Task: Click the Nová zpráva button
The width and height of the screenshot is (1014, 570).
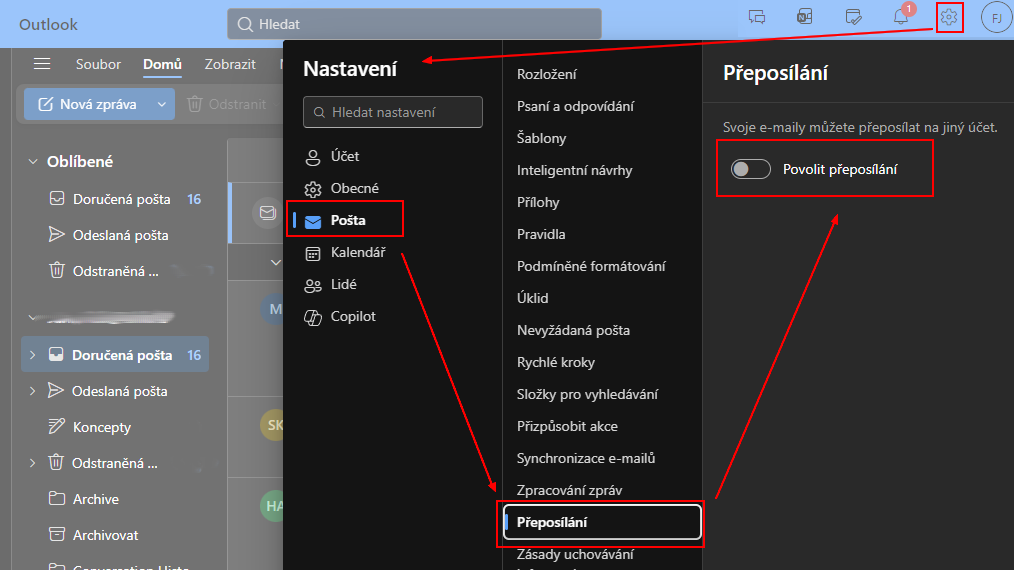Action: point(87,104)
